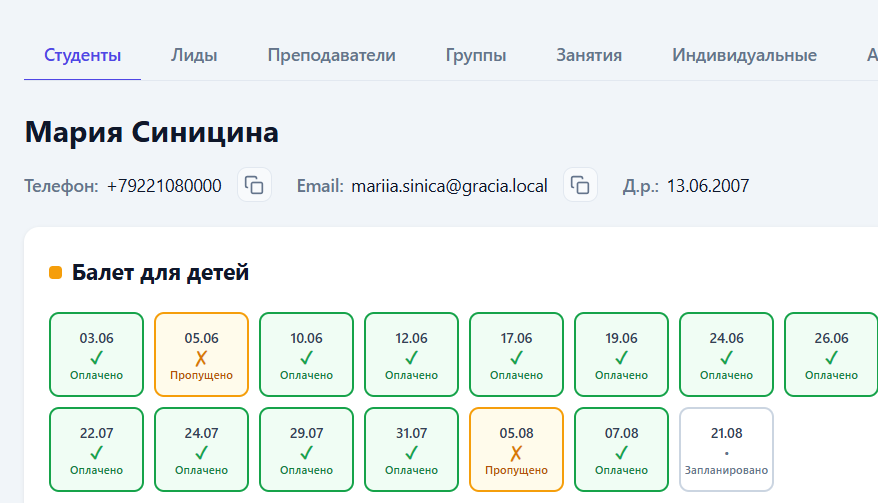Open the Индивидуальные tab
Screen dimensions: 878x503
click(744, 55)
